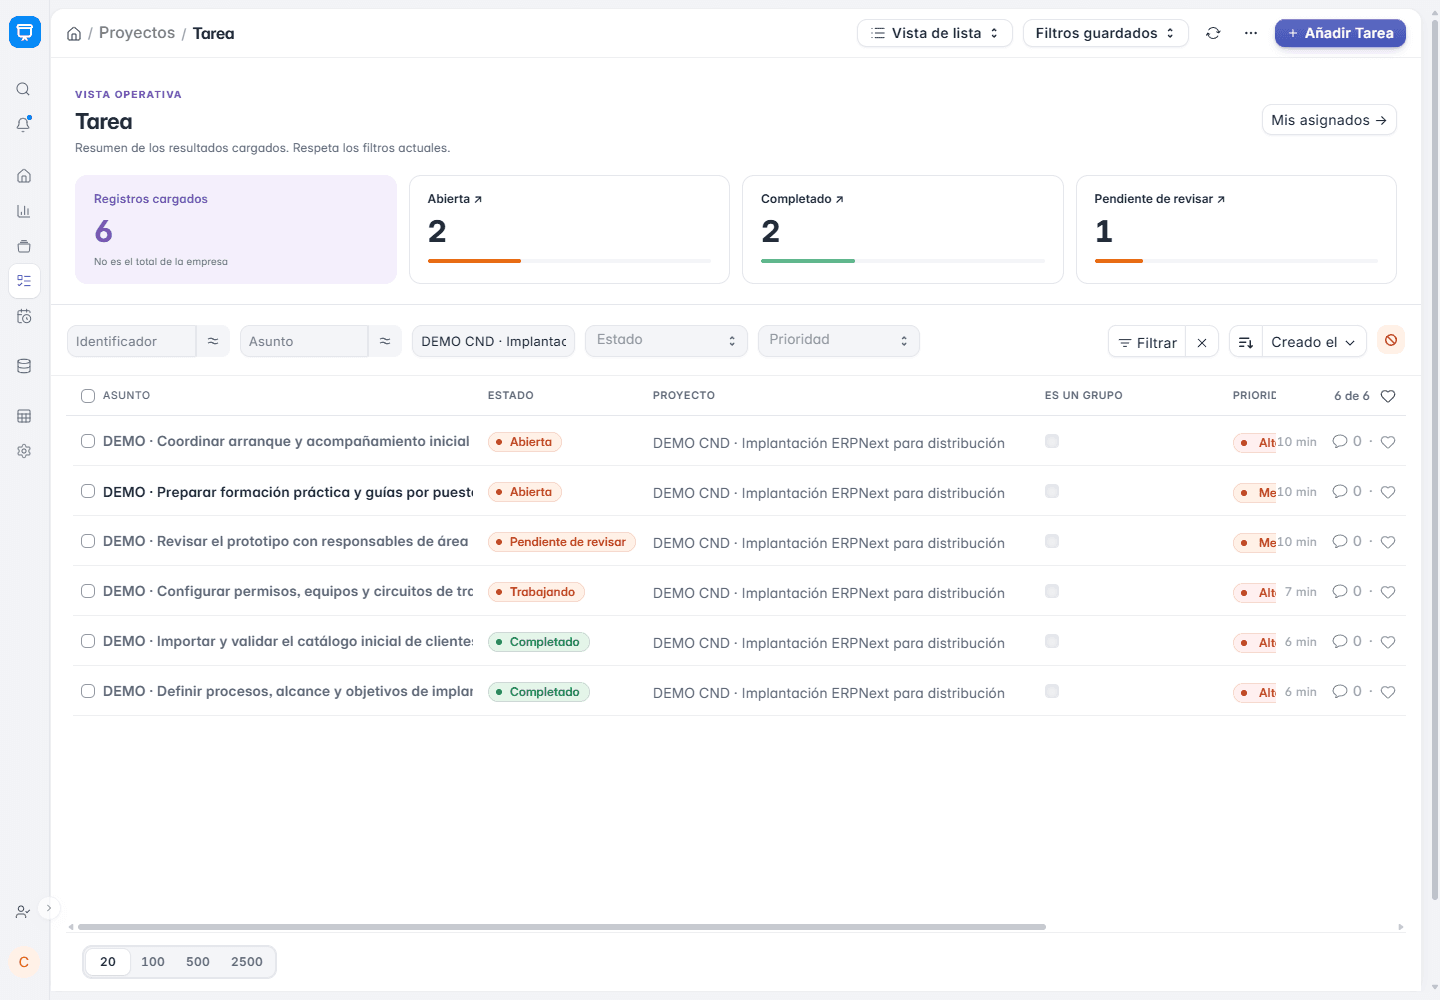Check the Importar y validar task row
The image size is (1440, 1000).
tap(88, 641)
